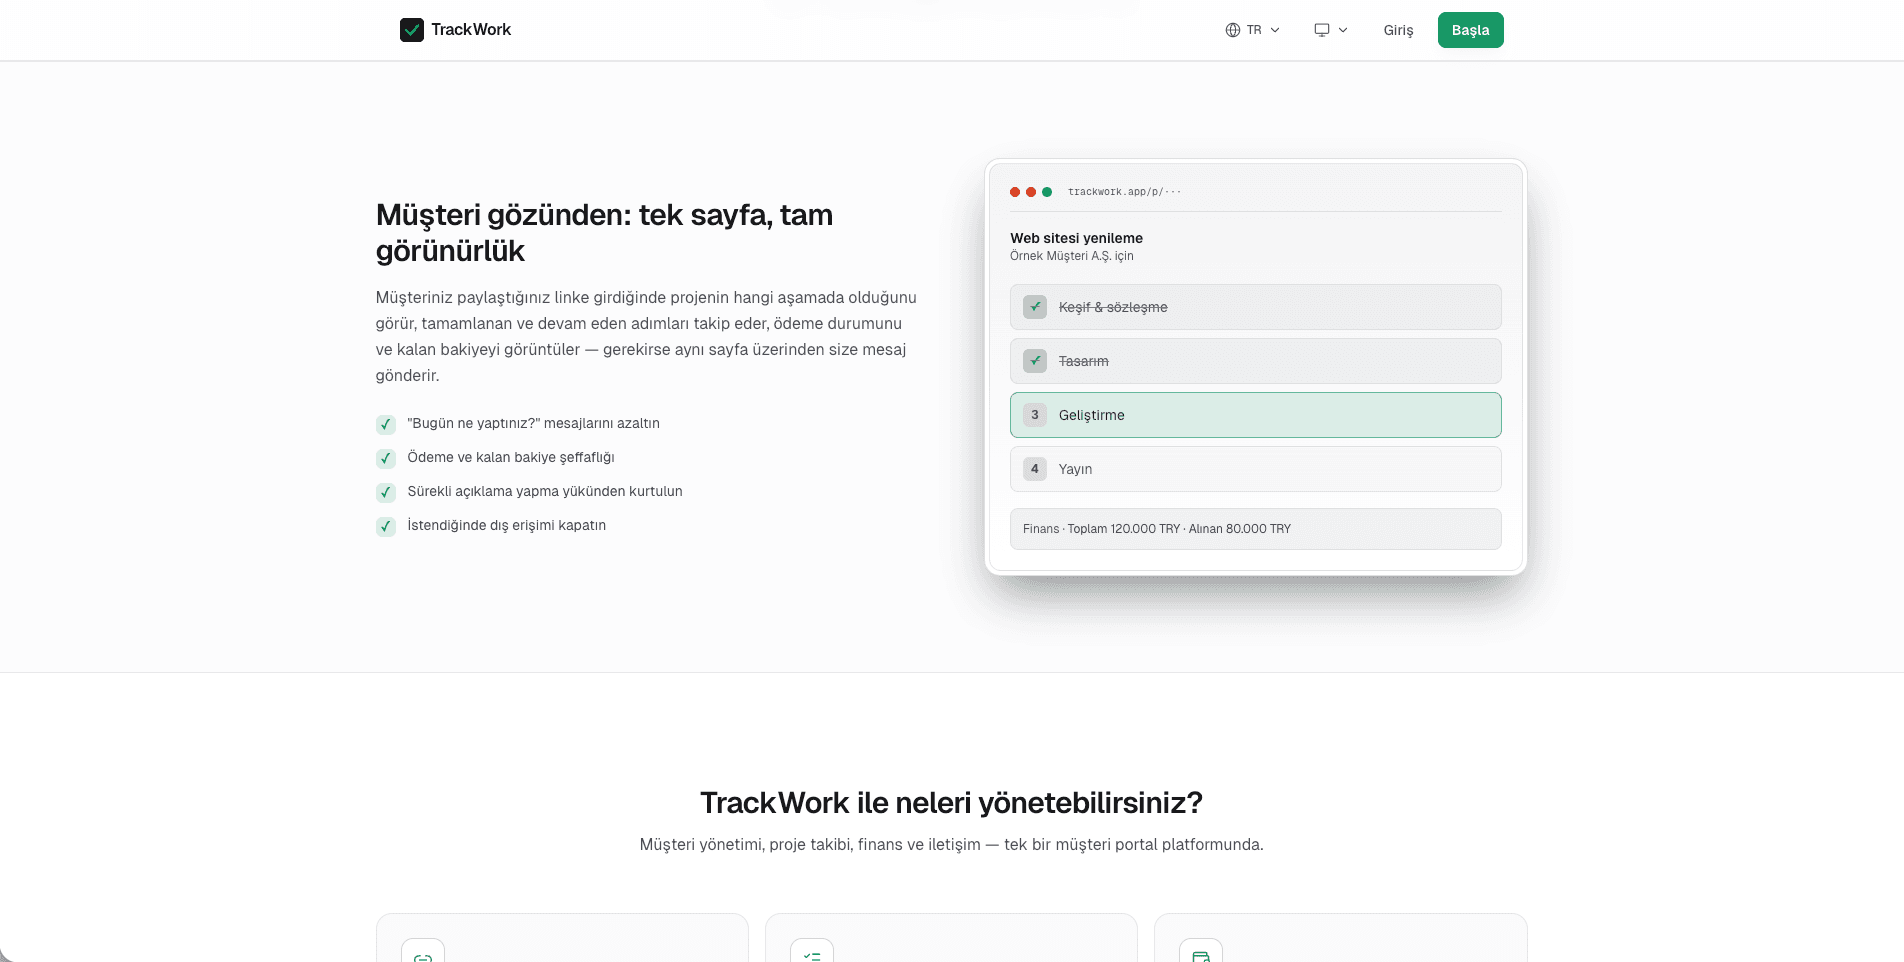Toggle the check beside dış erişimi kapatın
Viewport: 1904px width, 962px height.
pos(386,526)
